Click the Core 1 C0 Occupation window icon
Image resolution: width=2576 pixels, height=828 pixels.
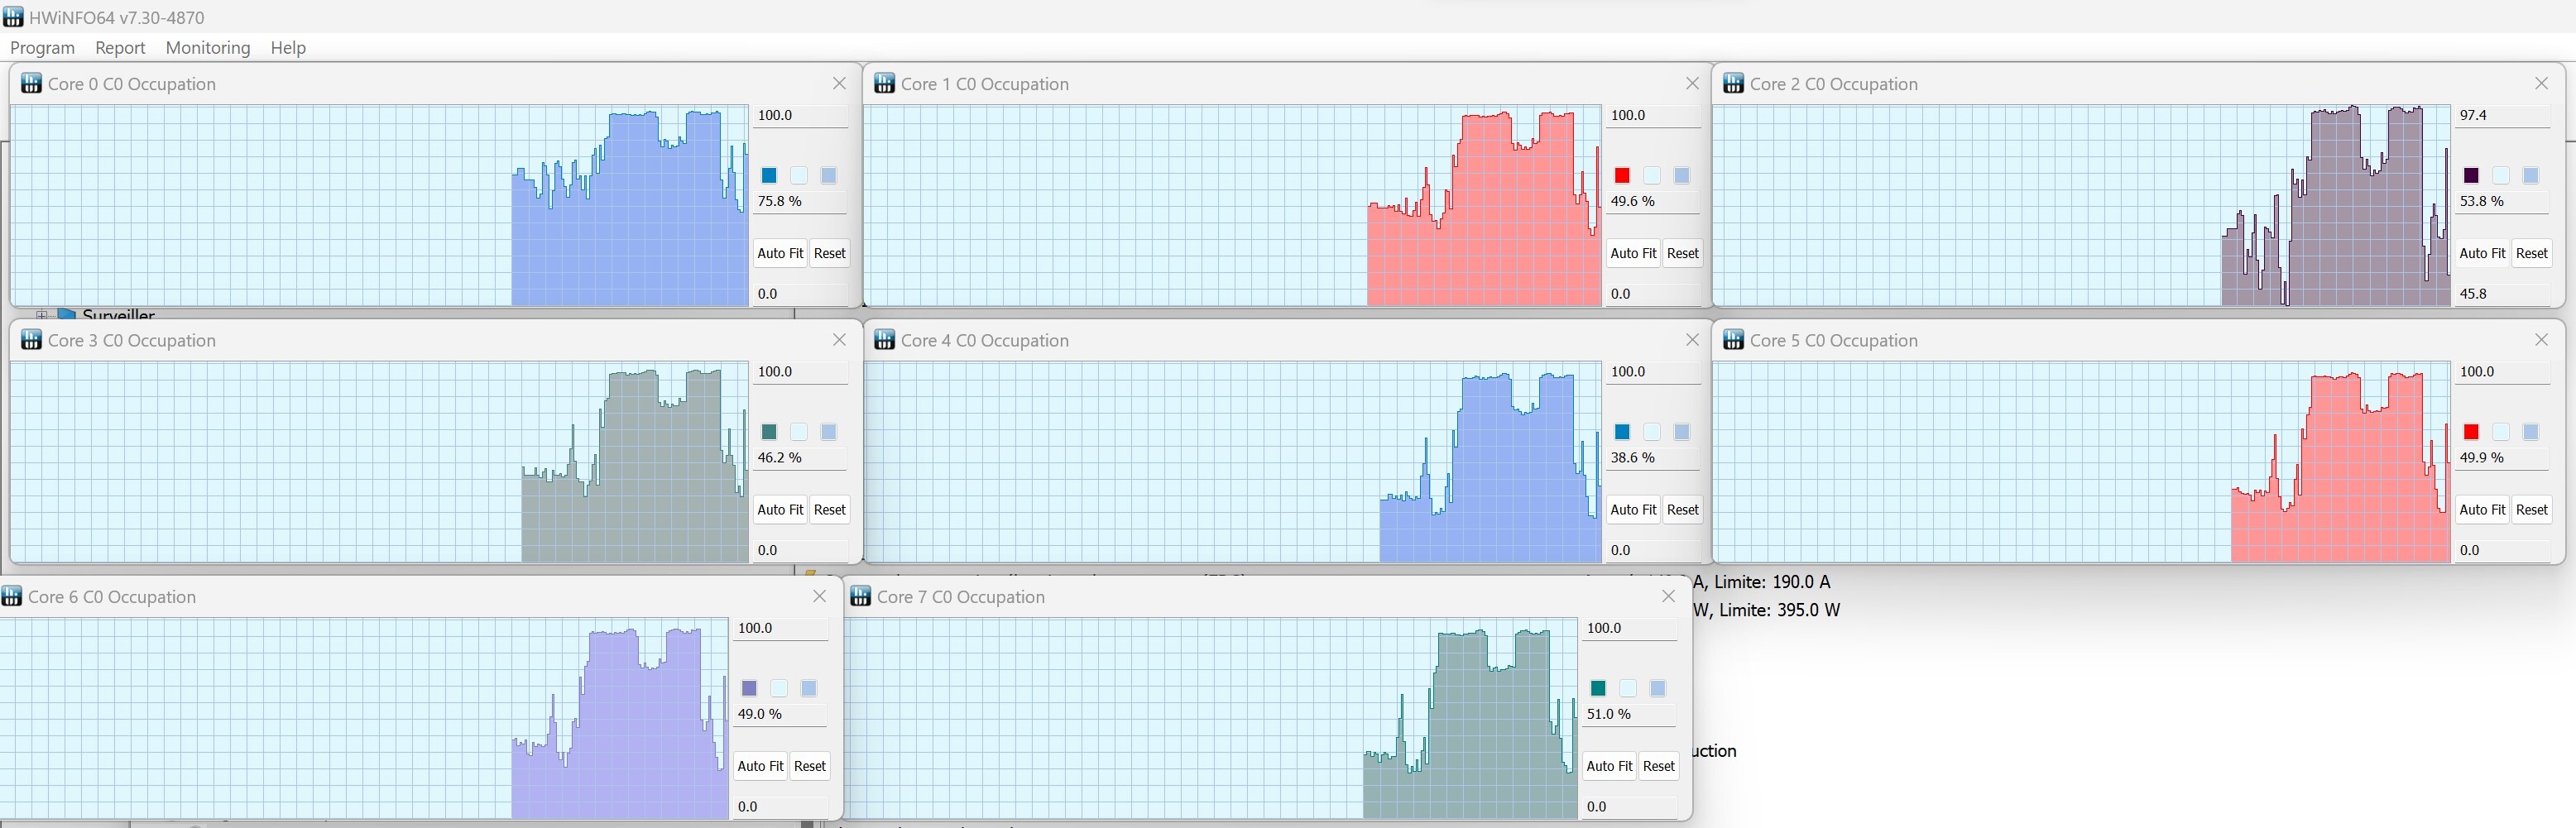pyautogui.click(x=884, y=84)
